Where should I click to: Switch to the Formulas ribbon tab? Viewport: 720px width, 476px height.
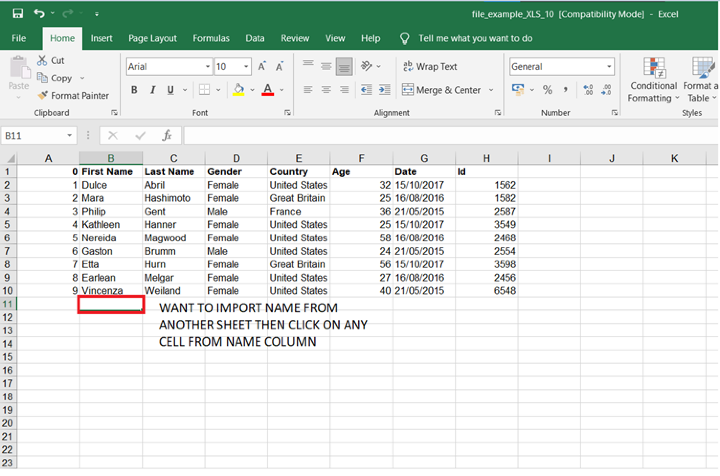click(x=210, y=38)
